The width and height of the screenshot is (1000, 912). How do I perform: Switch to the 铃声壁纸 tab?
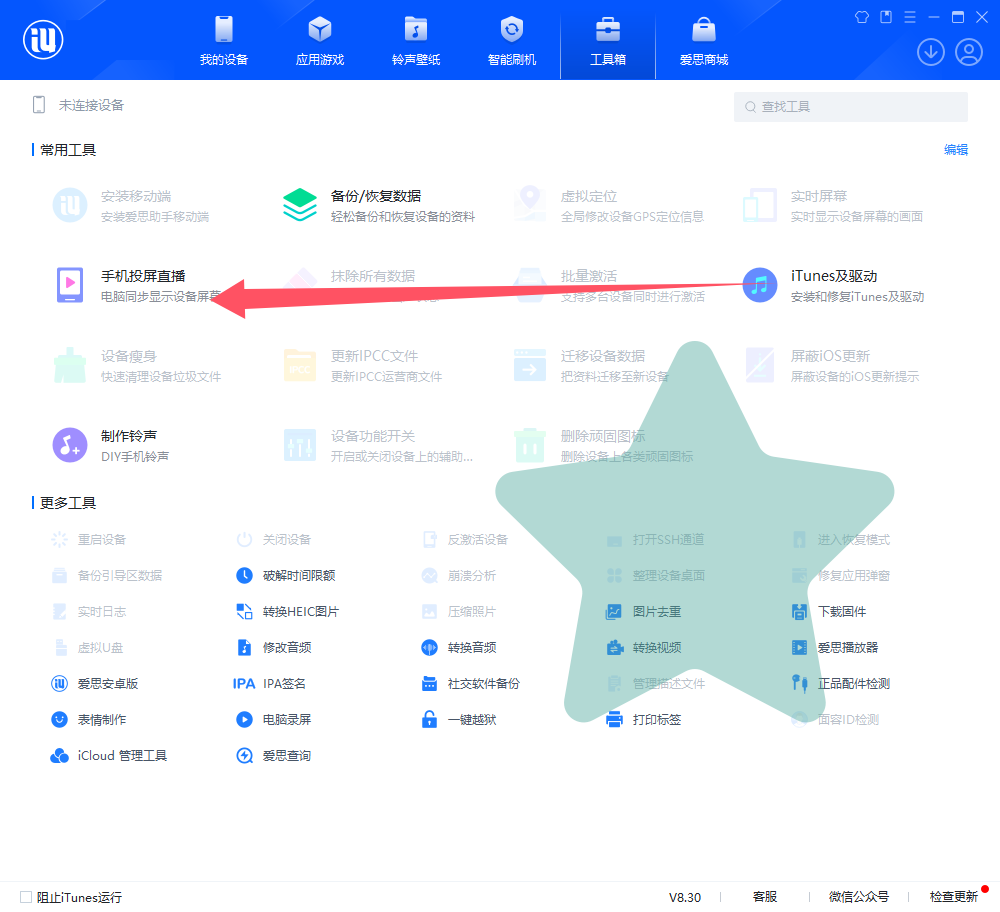[416, 40]
